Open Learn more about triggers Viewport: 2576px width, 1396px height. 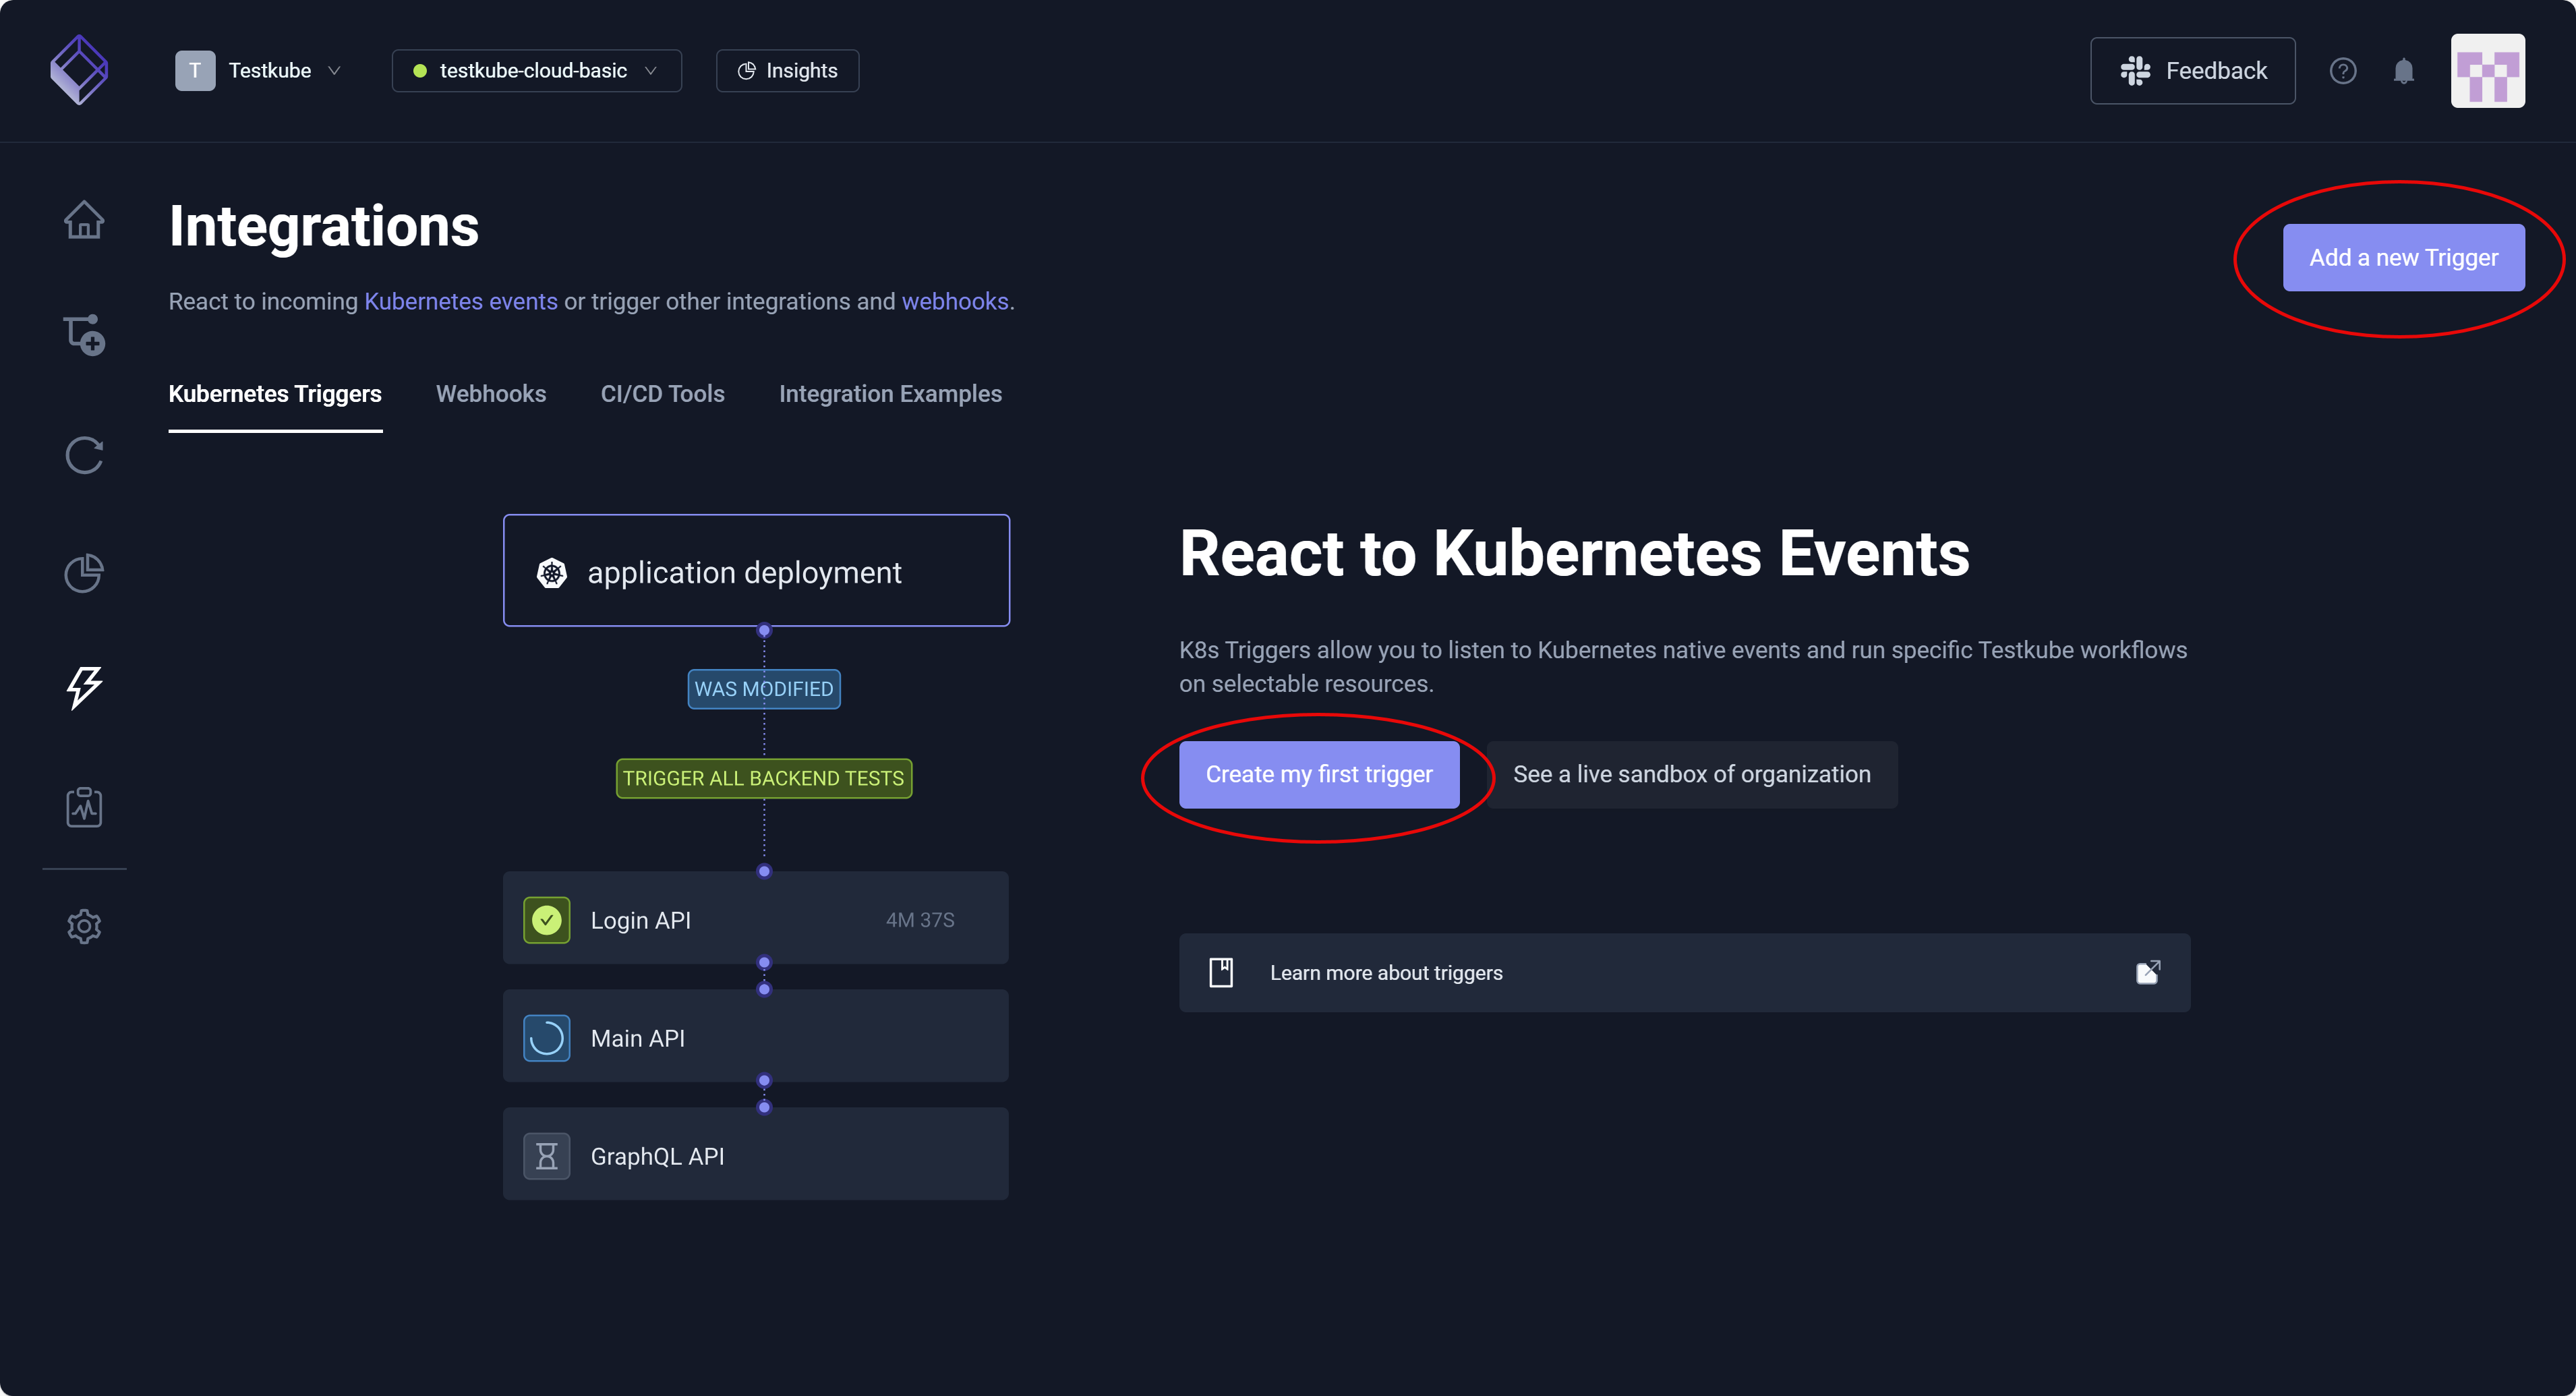point(1684,972)
